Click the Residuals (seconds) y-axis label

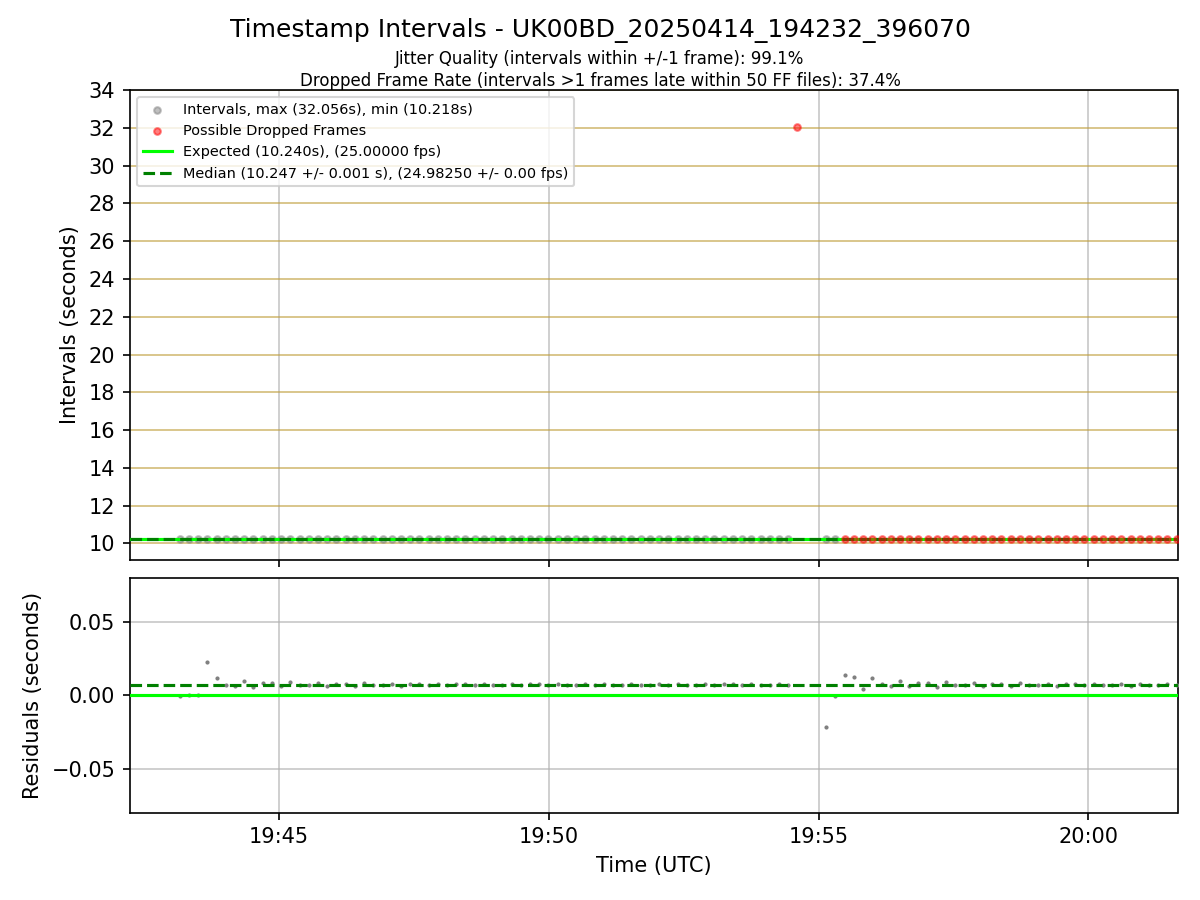[31, 696]
